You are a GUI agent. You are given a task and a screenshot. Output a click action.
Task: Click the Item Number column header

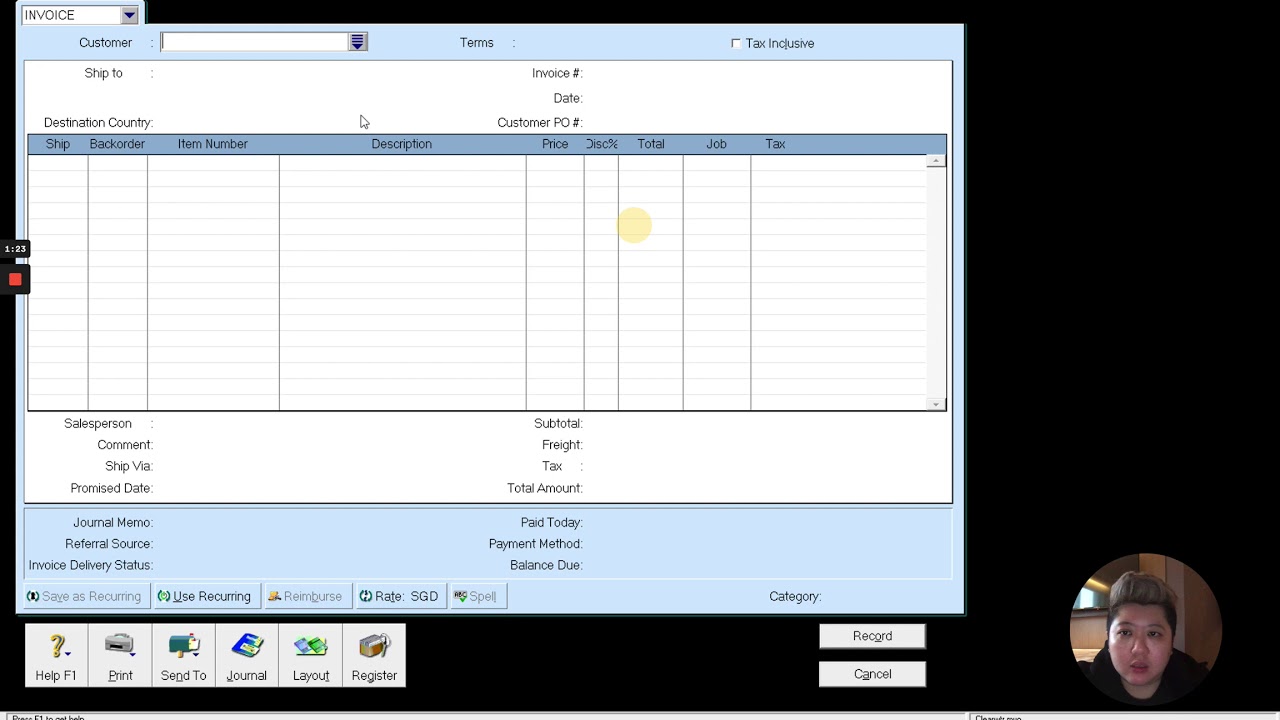(x=212, y=144)
